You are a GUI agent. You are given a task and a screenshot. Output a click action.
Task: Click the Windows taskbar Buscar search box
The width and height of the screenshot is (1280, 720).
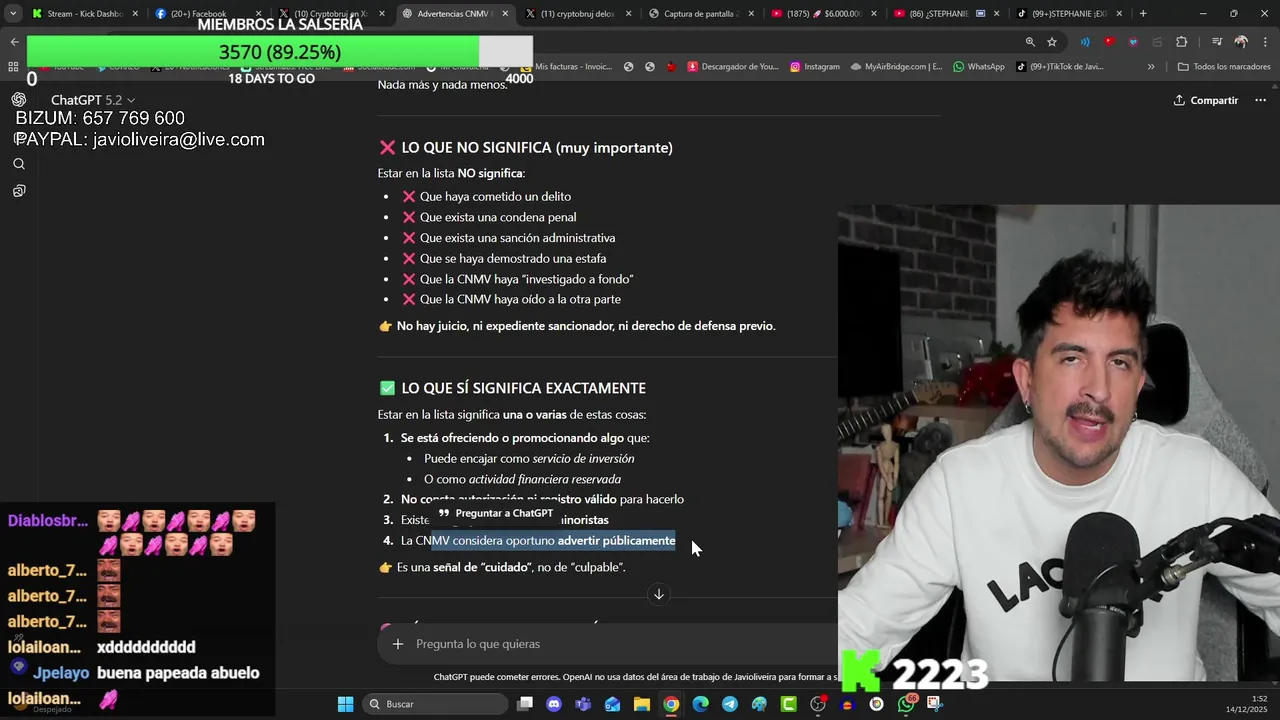click(x=435, y=704)
